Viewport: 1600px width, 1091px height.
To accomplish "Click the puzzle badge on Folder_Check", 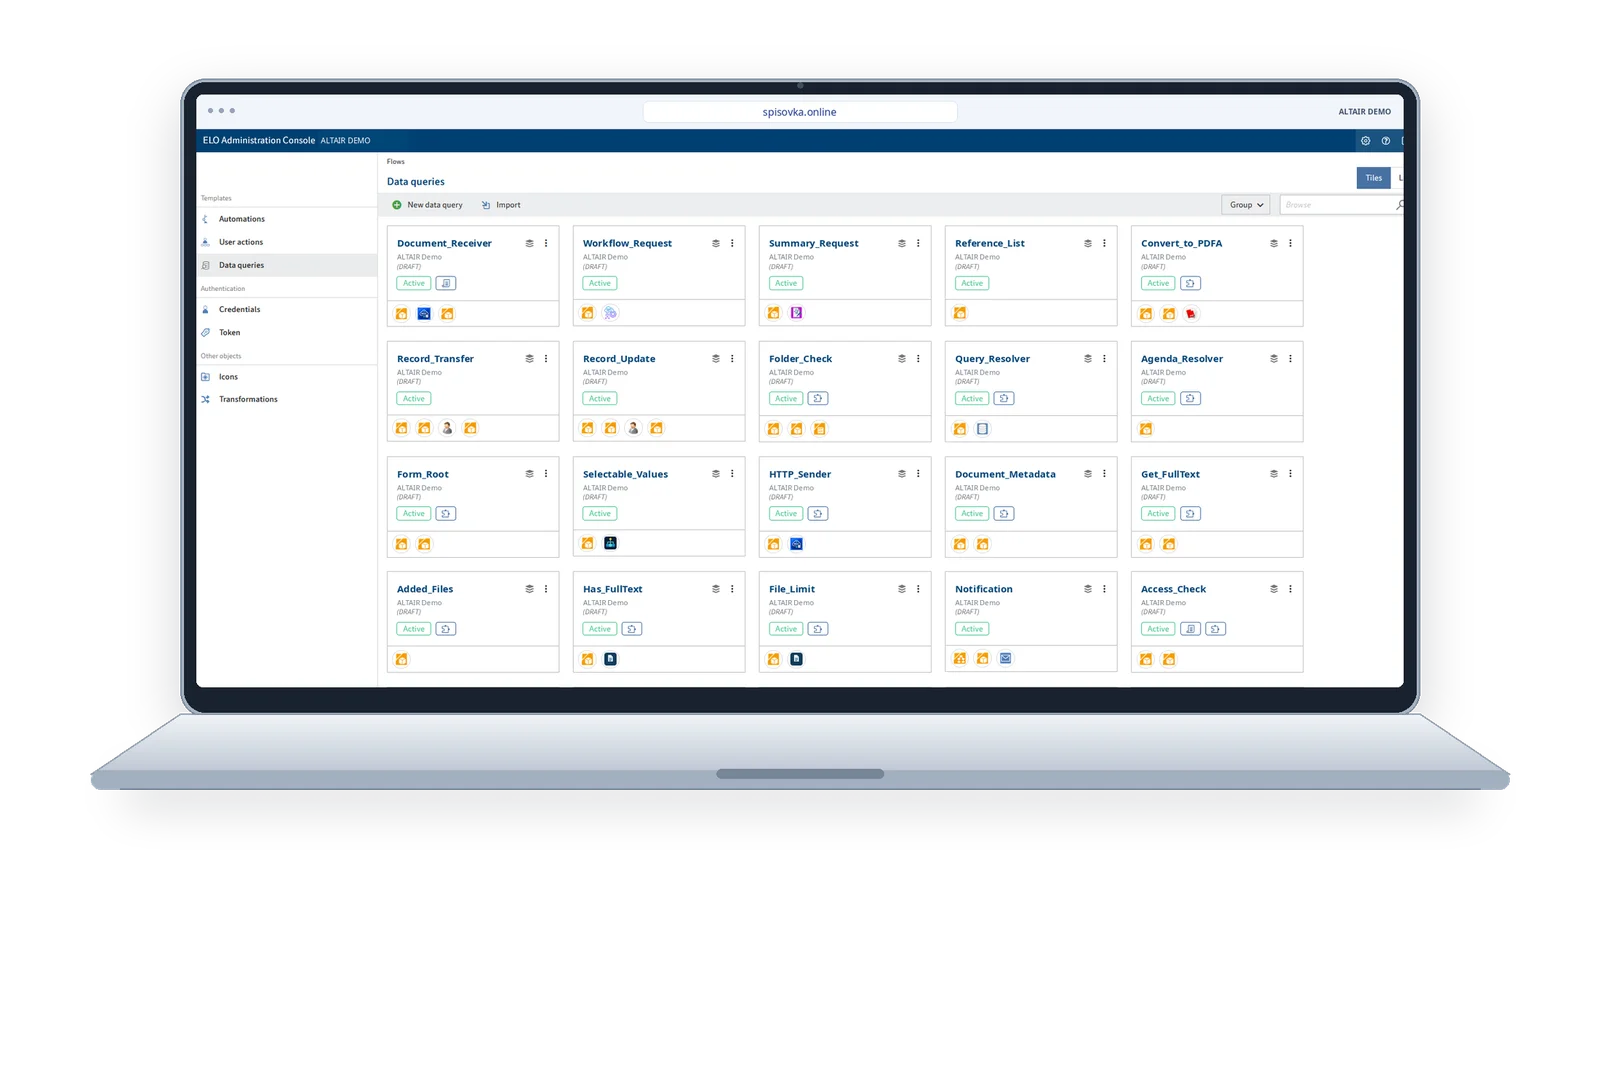I will [818, 398].
